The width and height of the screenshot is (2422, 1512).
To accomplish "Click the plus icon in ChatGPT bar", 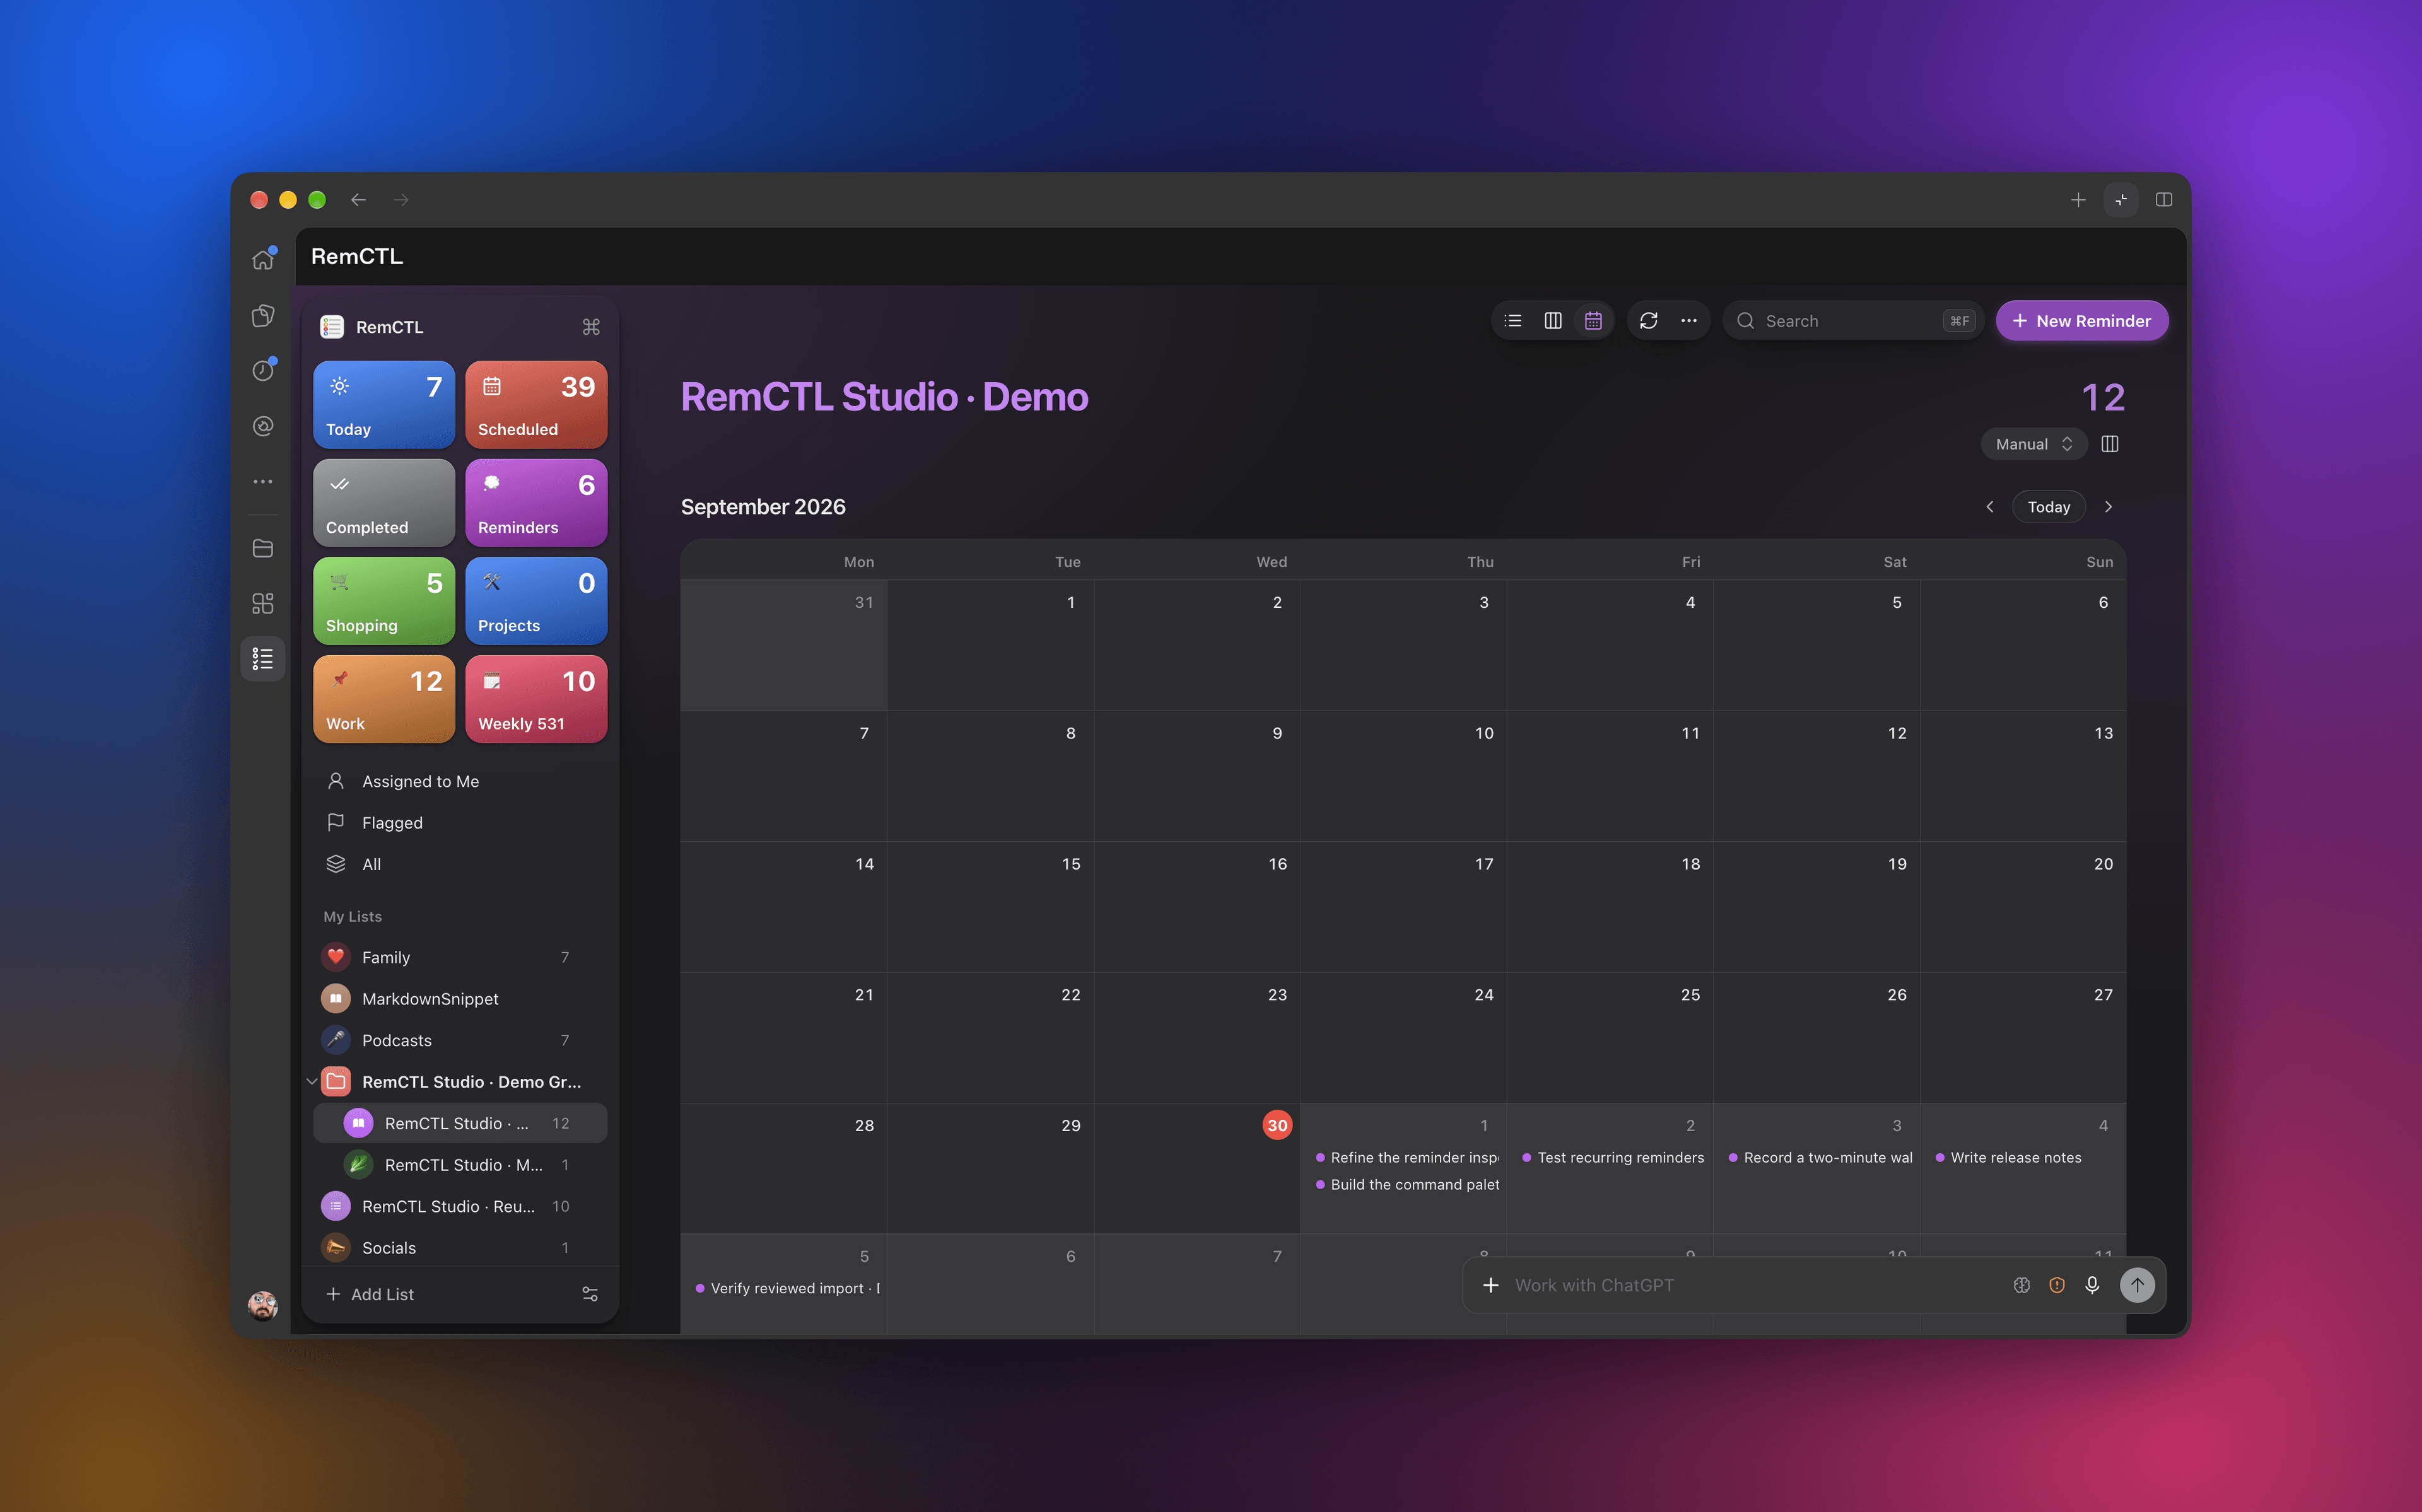I will point(1490,1285).
